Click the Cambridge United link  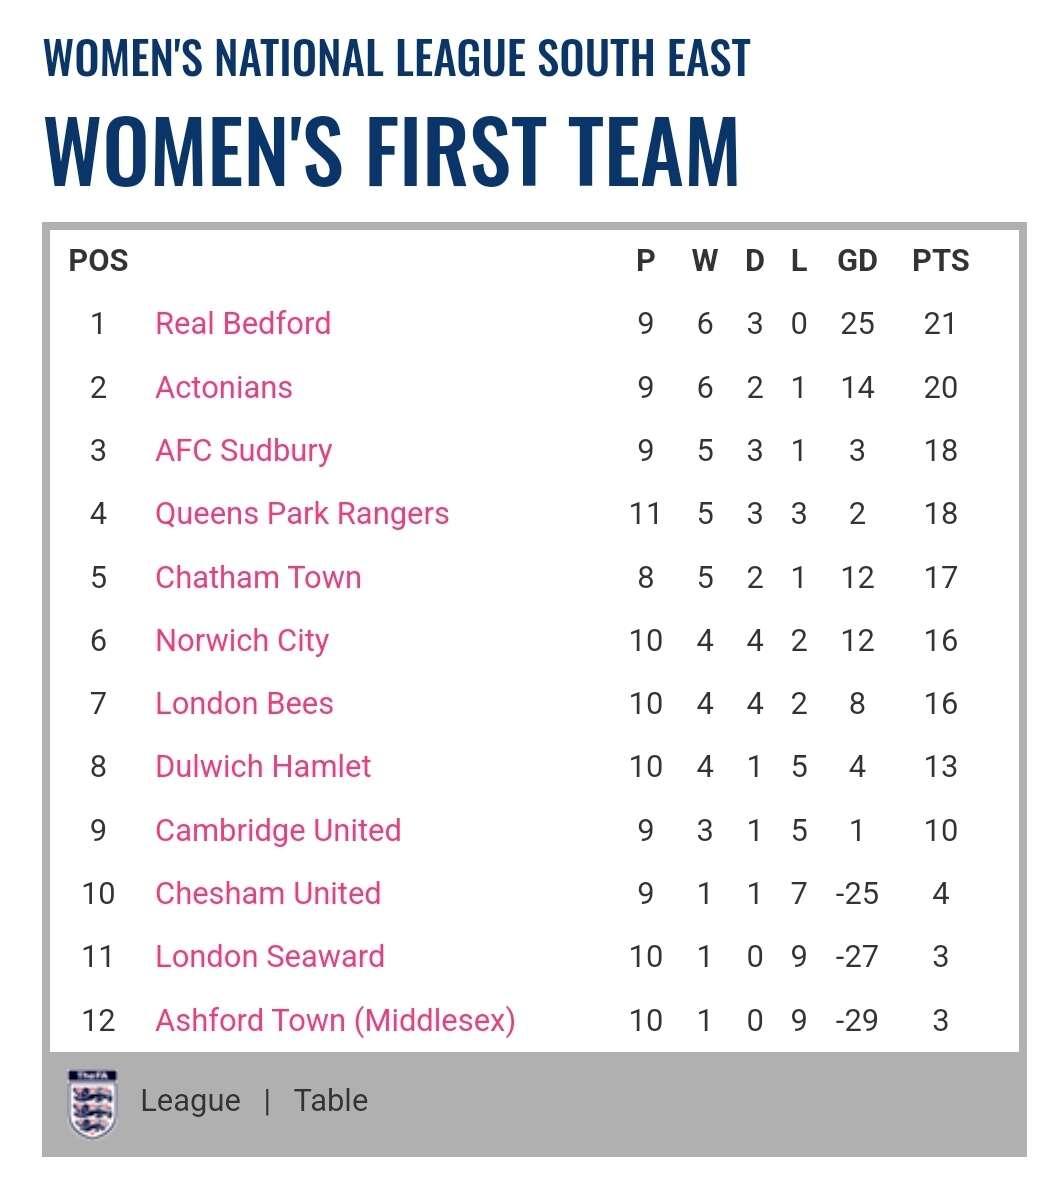coord(278,830)
